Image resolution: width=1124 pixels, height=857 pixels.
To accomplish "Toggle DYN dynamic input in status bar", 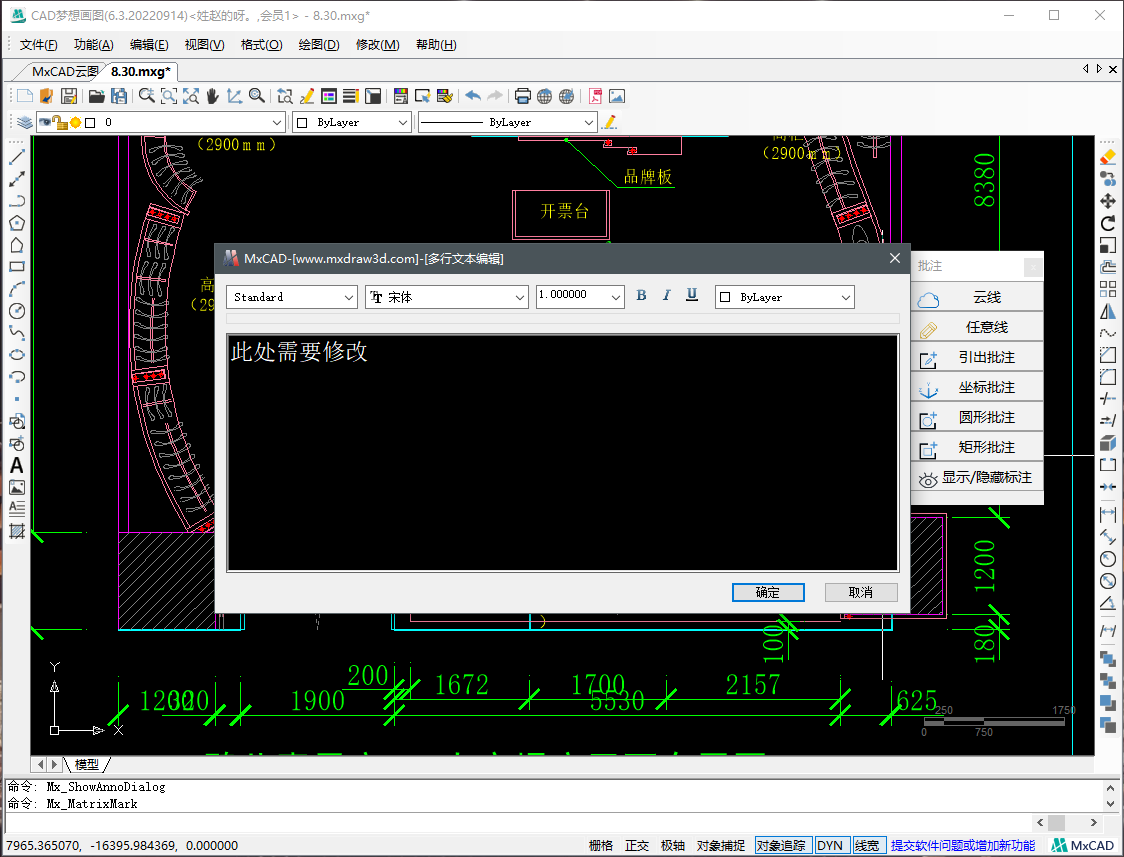I will [x=833, y=846].
